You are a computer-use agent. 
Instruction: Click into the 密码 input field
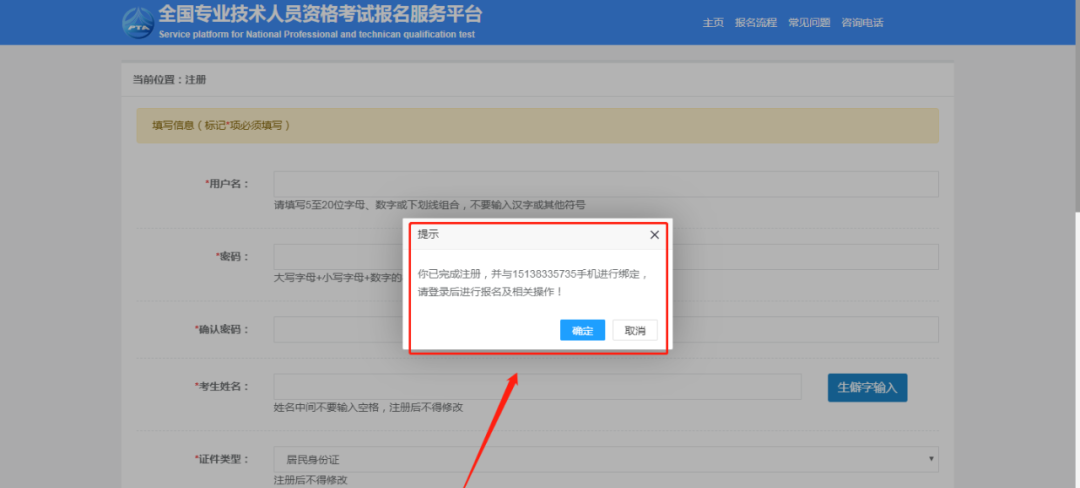[x=800, y=257]
